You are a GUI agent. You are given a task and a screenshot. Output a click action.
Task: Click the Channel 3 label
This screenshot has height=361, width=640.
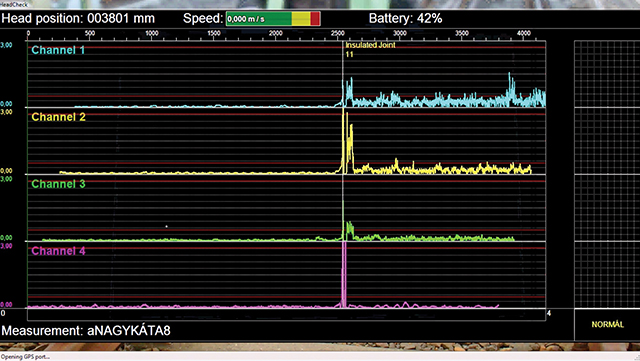click(x=58, y=184)
